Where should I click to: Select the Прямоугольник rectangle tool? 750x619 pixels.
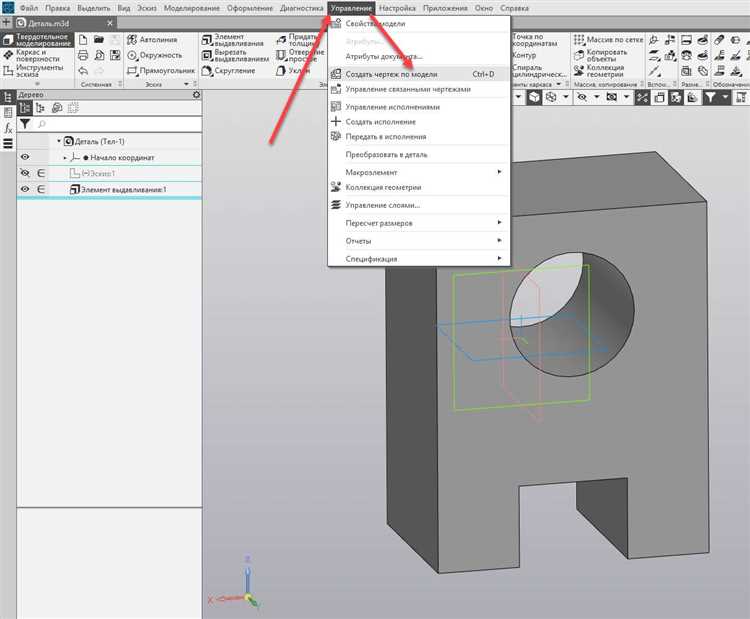coord(161,71)
